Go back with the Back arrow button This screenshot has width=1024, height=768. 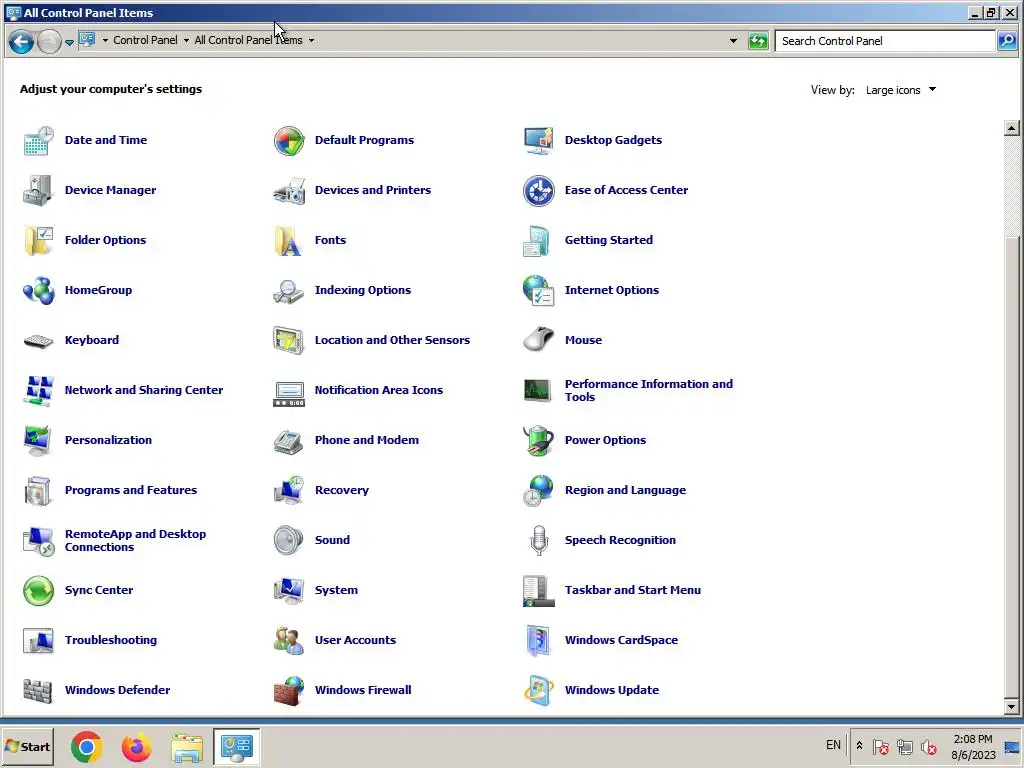pos(21,42)
